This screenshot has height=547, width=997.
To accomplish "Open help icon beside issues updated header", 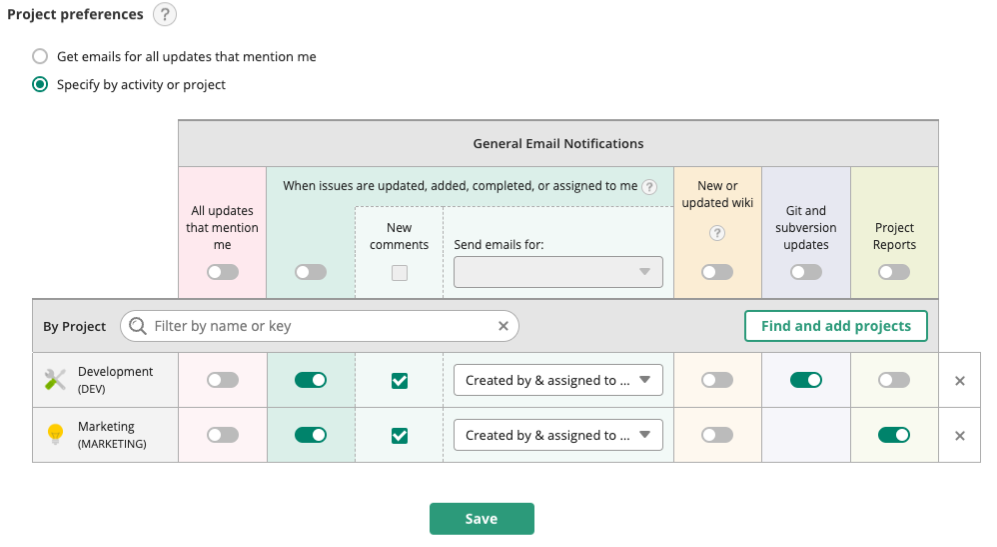I will click(x=650, y=186).
